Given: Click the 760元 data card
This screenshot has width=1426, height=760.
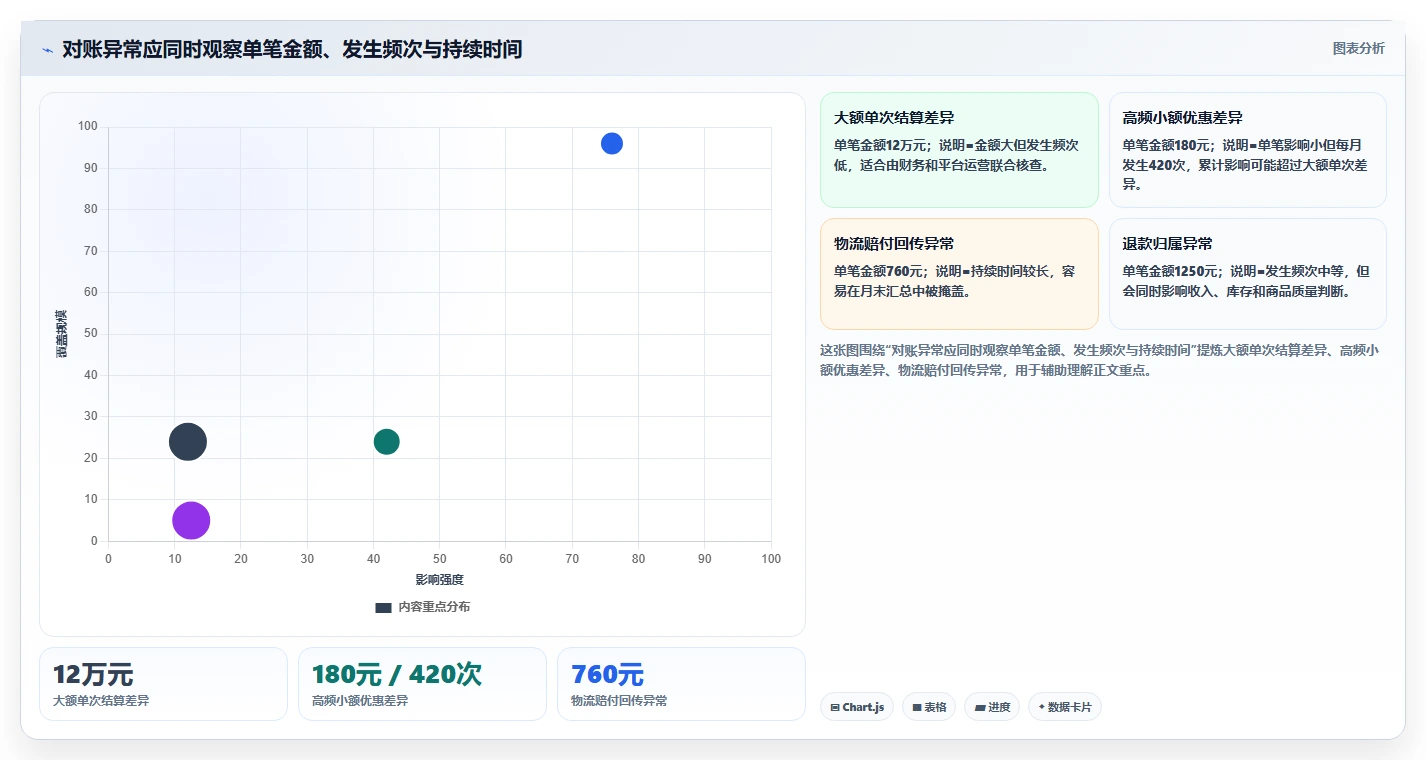Looking at the screenshot, I should pyautogui.click(x=681, y=684).
